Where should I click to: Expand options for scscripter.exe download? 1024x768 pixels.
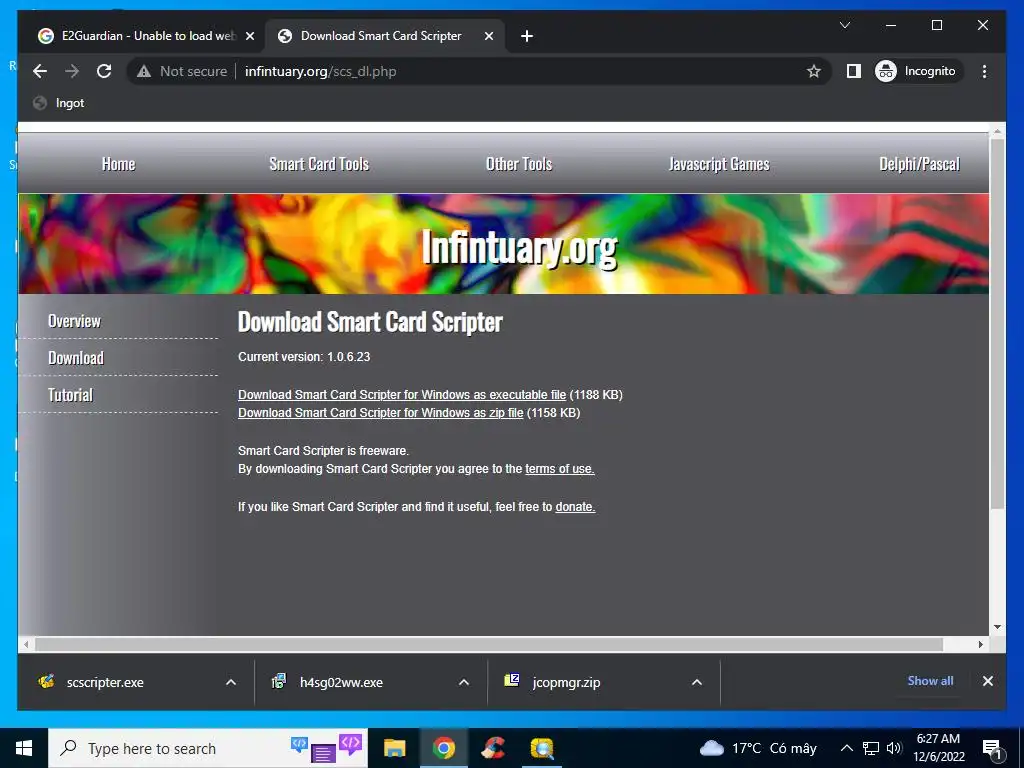click(x=231, y=682)
